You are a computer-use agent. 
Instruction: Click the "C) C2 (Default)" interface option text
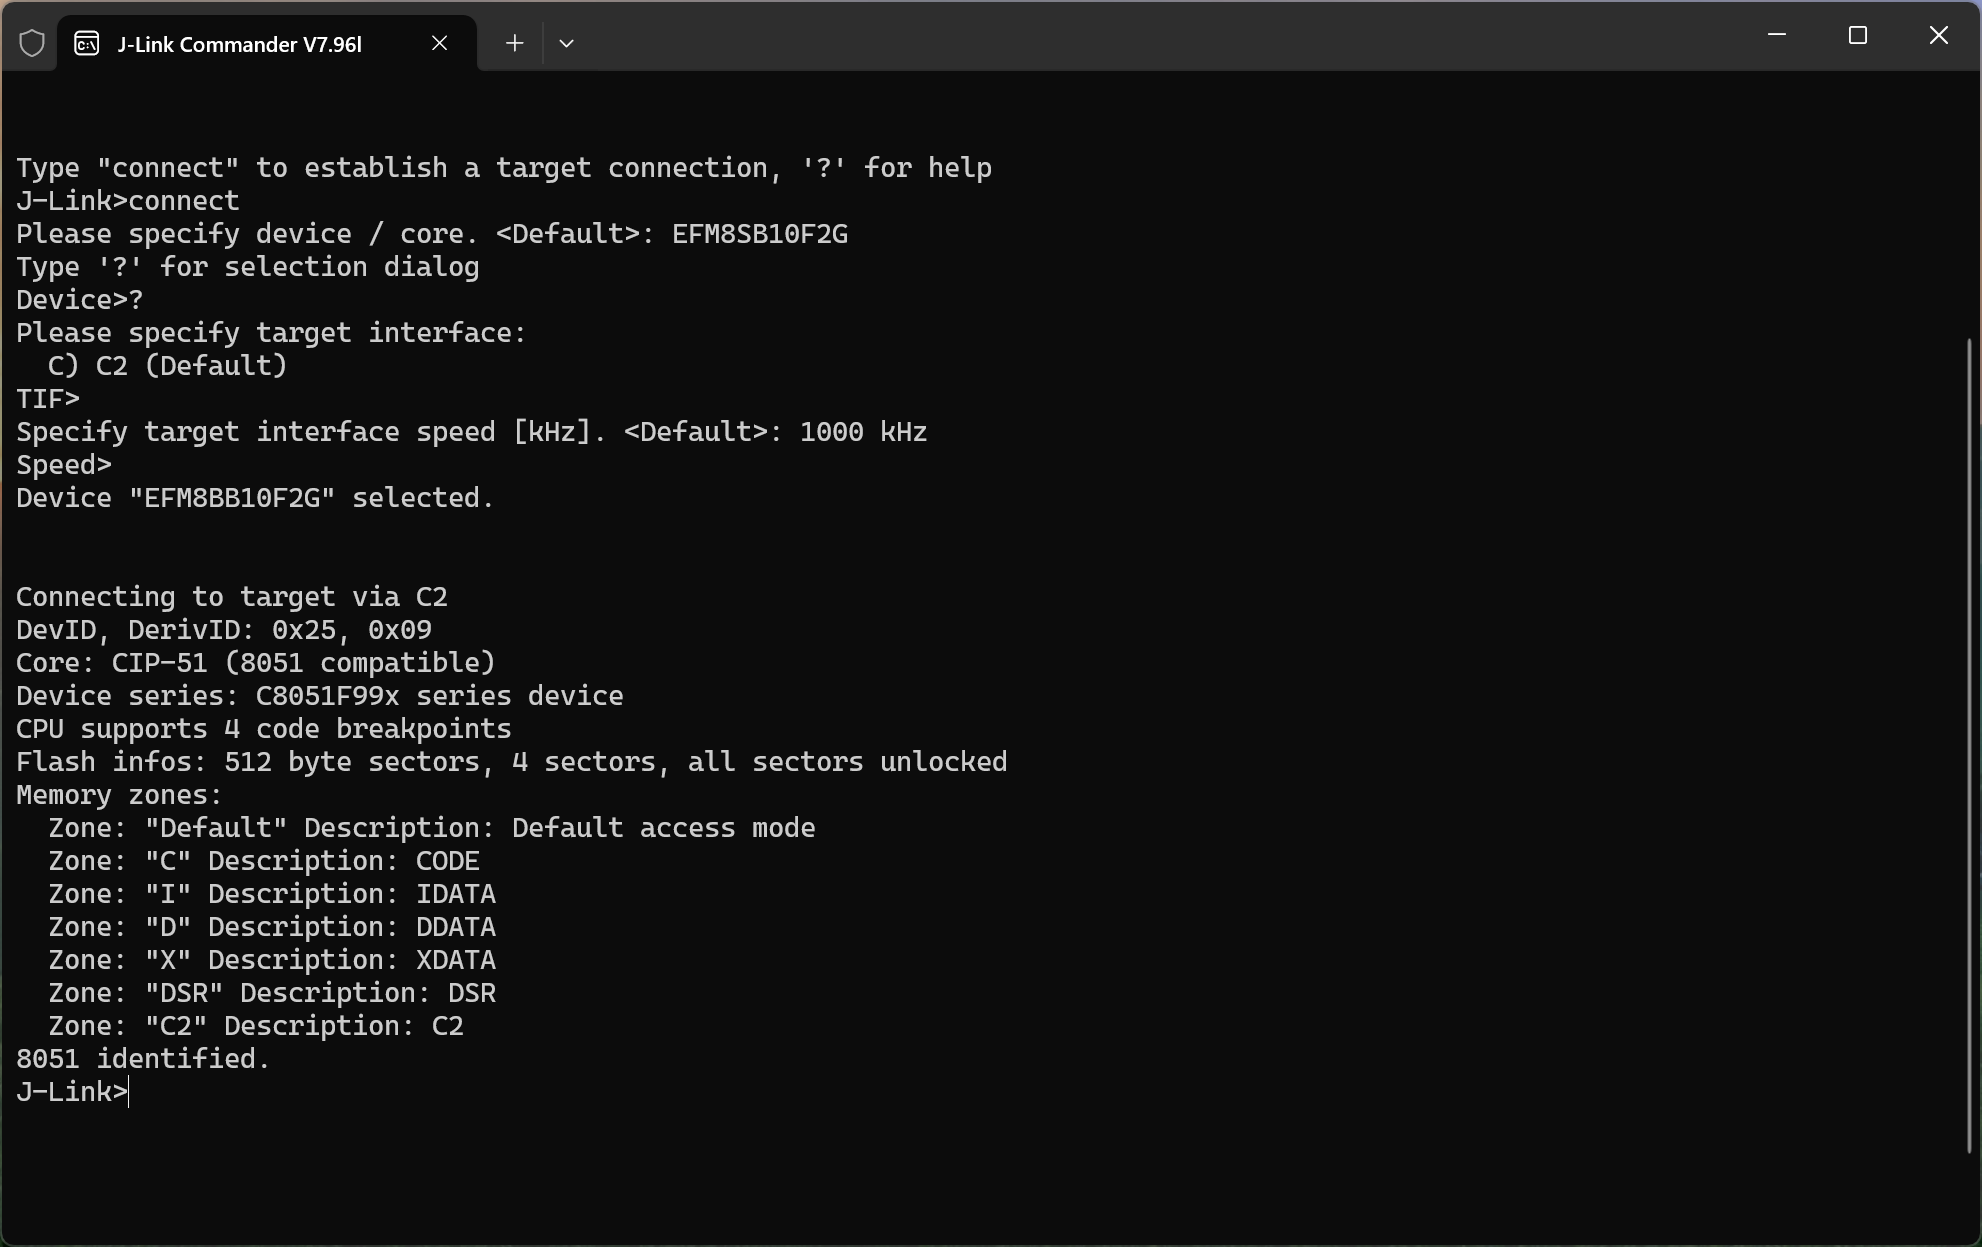click(x=168, y=366)
